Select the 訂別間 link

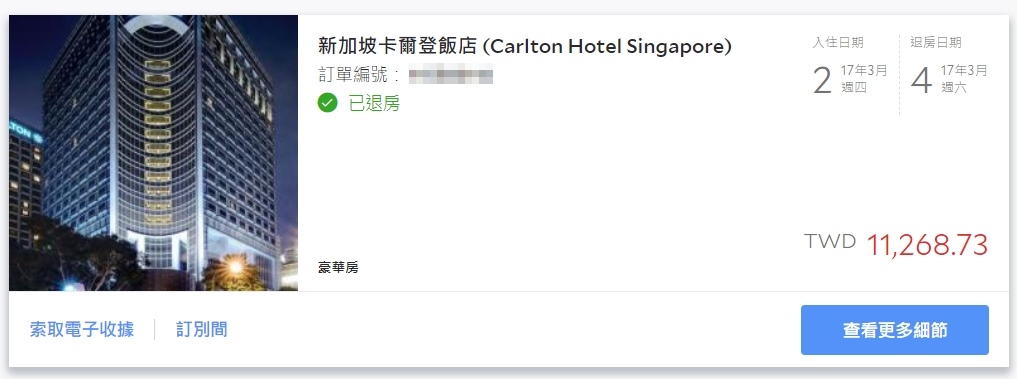point(202,329)
